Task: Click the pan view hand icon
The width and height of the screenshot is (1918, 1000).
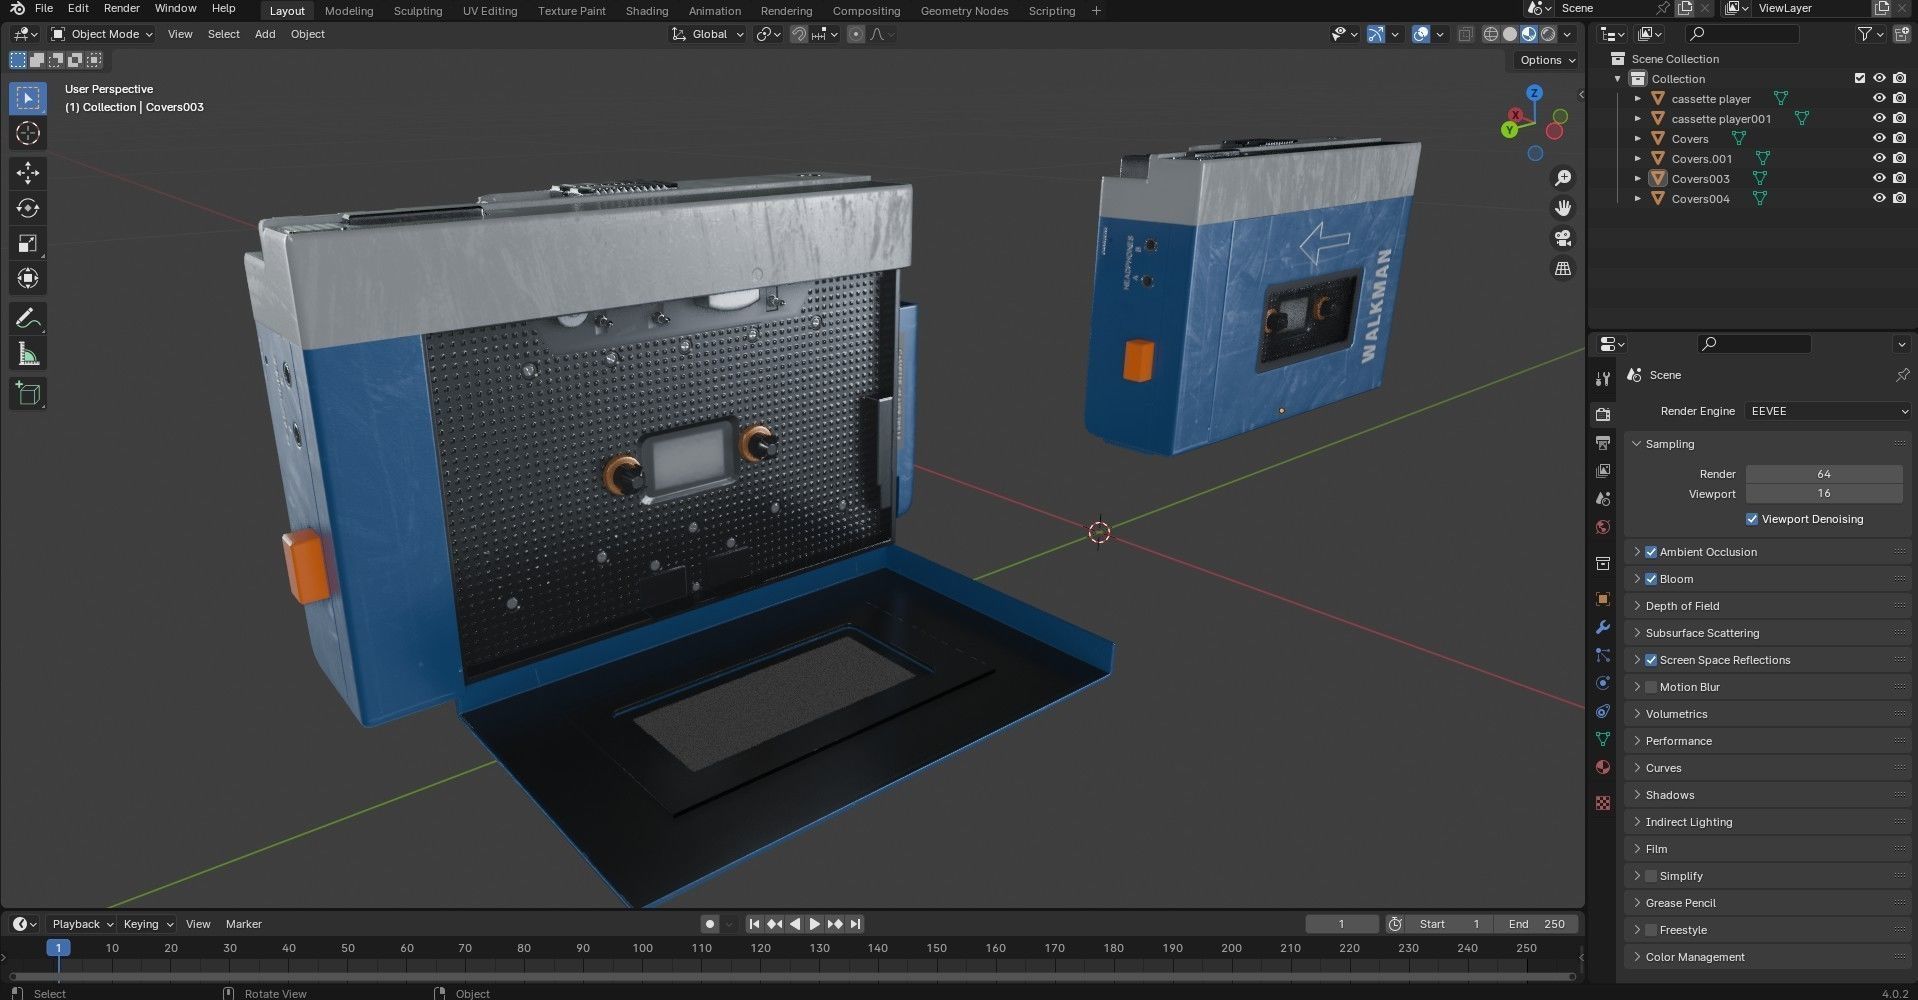Action: point(1562,208)
